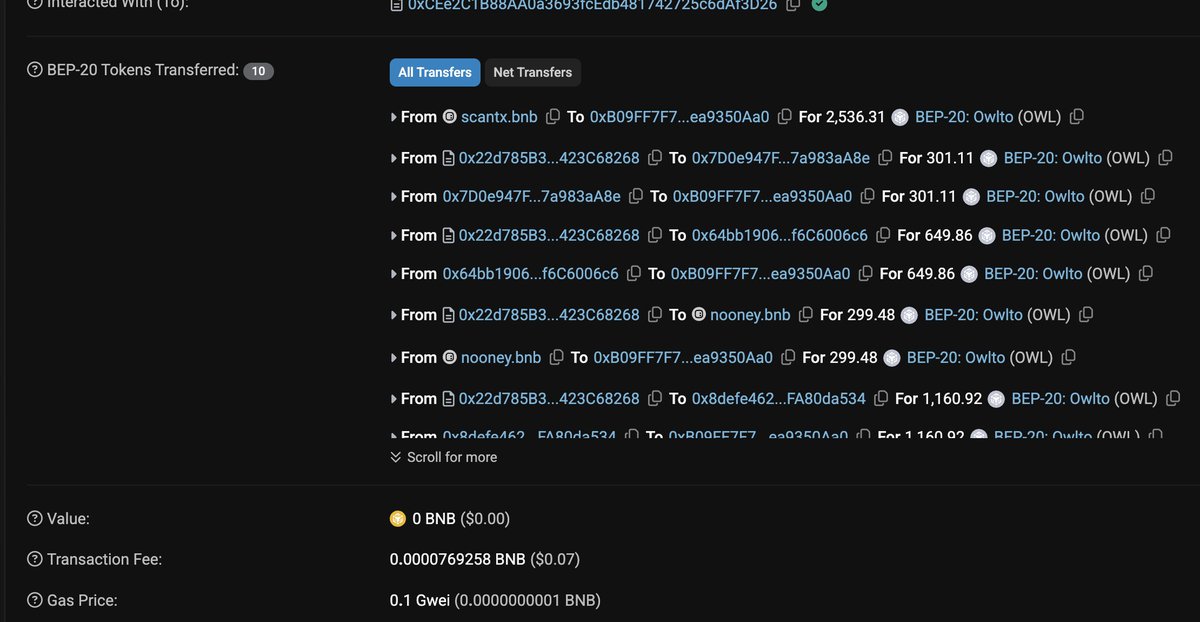Expand the row from 0x7D0e947F for 301.11

click(394, 196)
